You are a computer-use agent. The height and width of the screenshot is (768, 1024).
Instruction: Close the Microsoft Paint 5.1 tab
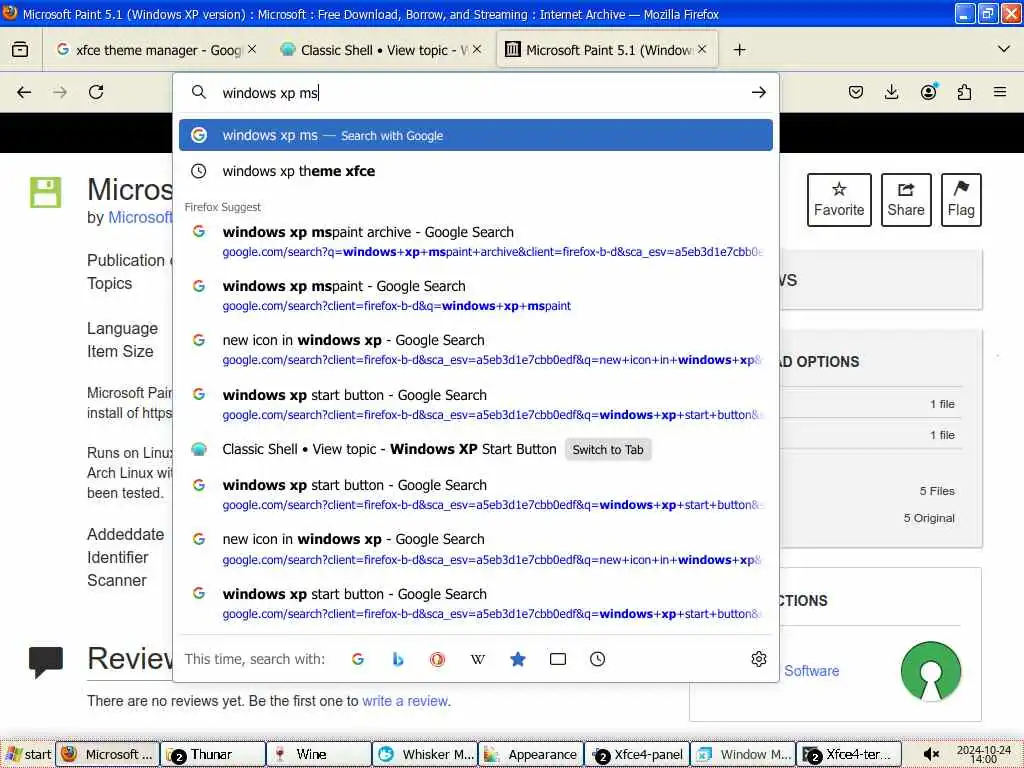(x=702, y=49)
